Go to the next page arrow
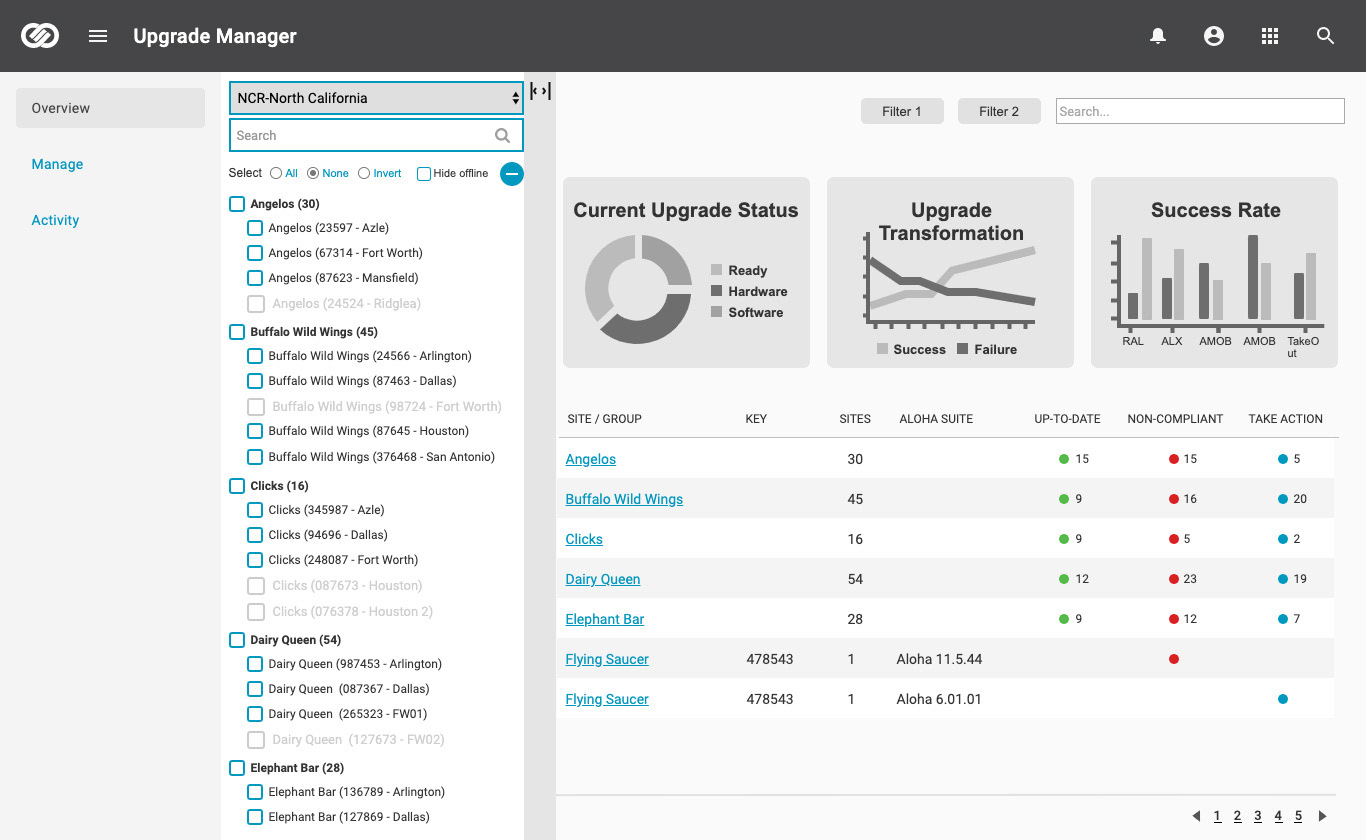 [x=1323, y=816]
